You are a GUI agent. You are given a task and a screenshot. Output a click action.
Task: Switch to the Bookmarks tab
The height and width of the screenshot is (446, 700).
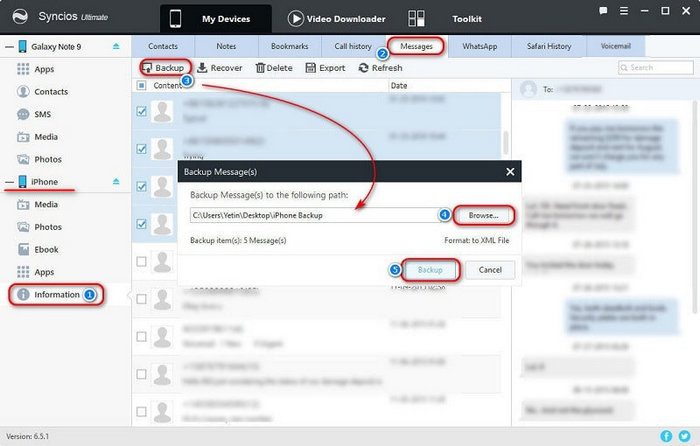289,46
